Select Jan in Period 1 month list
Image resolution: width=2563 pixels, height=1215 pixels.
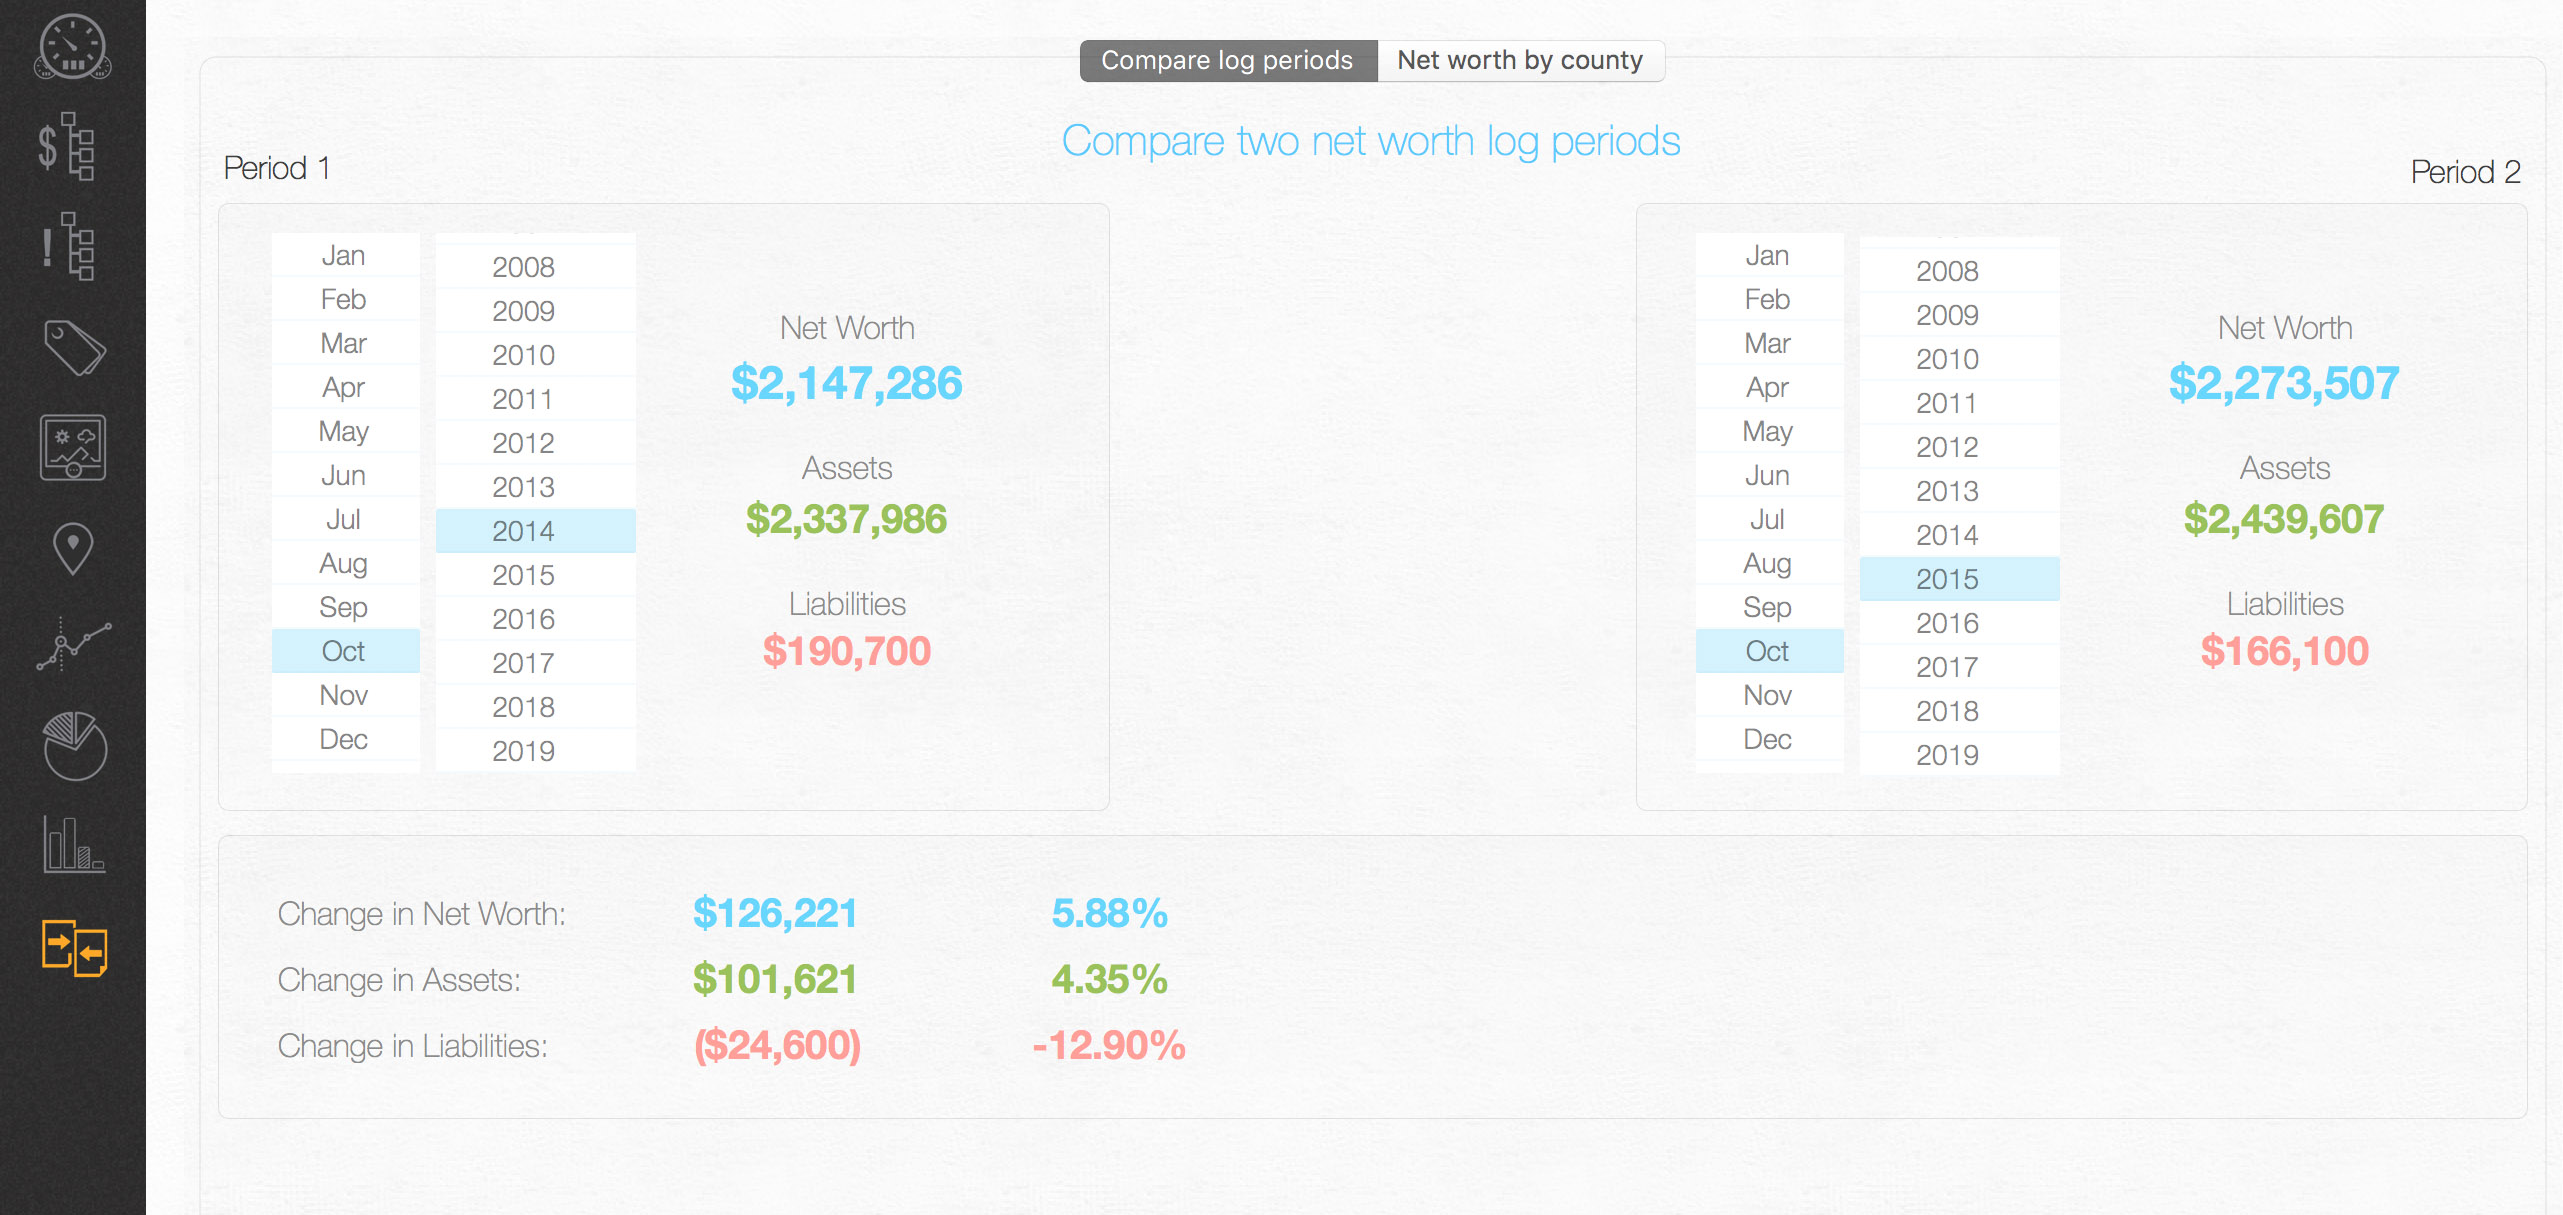pyautogui.click(x=345, y=255)
